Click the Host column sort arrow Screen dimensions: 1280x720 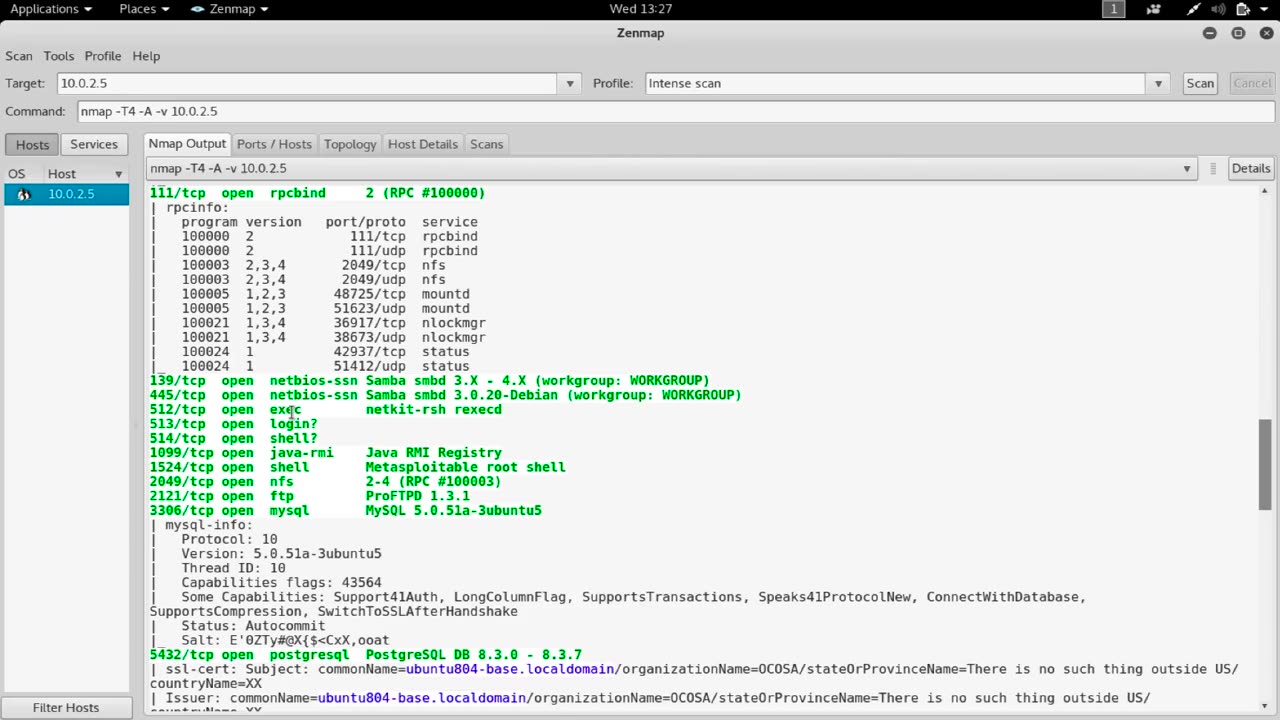pos(118,174)
